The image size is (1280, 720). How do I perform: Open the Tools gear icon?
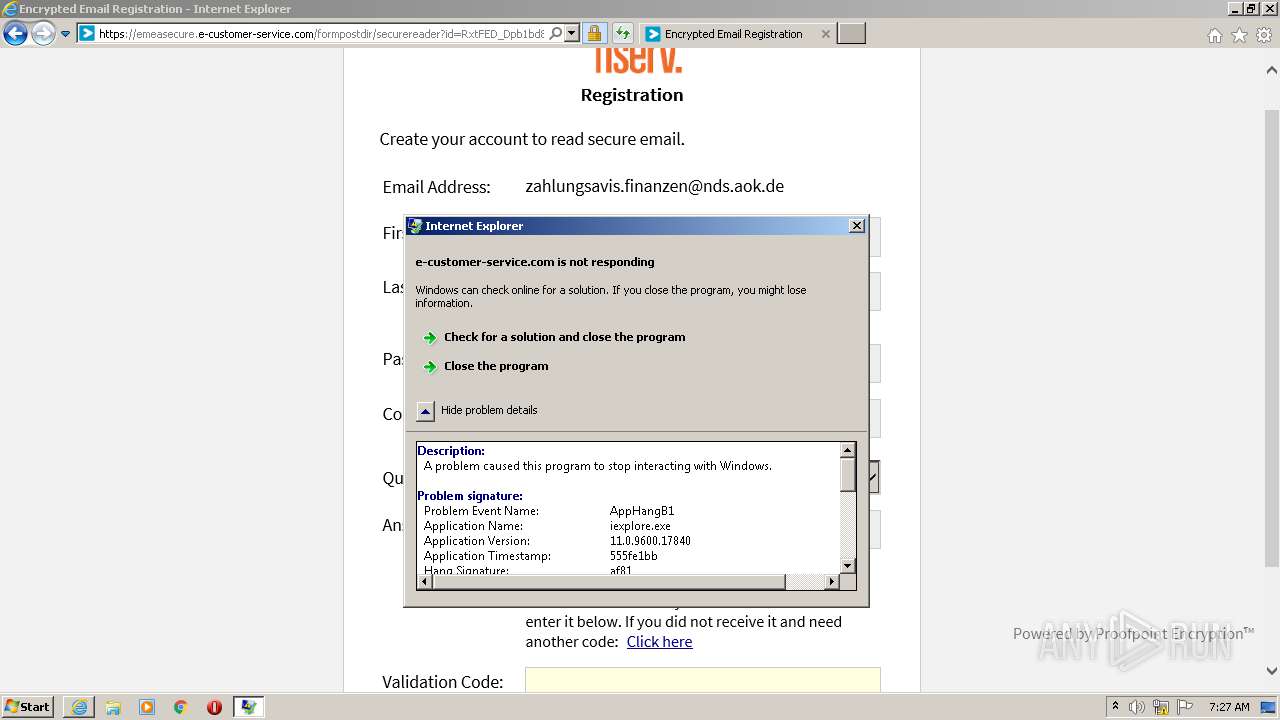(1264, 35)
